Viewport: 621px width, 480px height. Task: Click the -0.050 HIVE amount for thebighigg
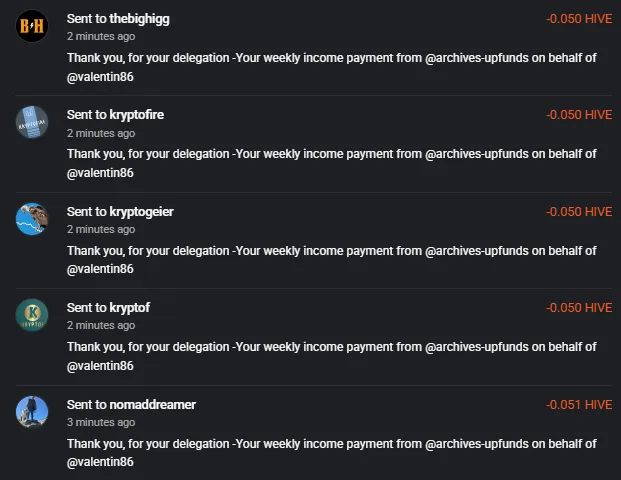click(x=579, y=19)
